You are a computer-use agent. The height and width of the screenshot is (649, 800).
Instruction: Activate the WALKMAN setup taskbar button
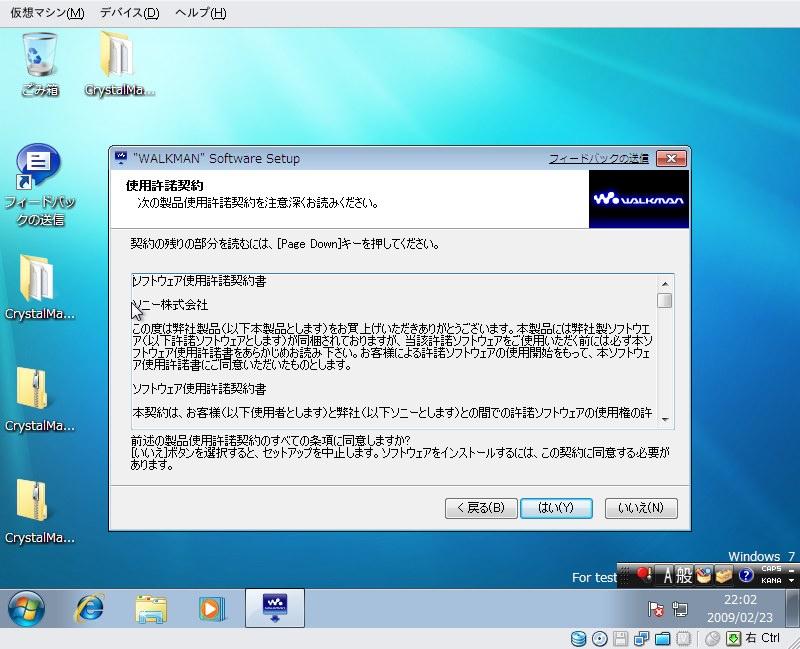coord(274,608)
